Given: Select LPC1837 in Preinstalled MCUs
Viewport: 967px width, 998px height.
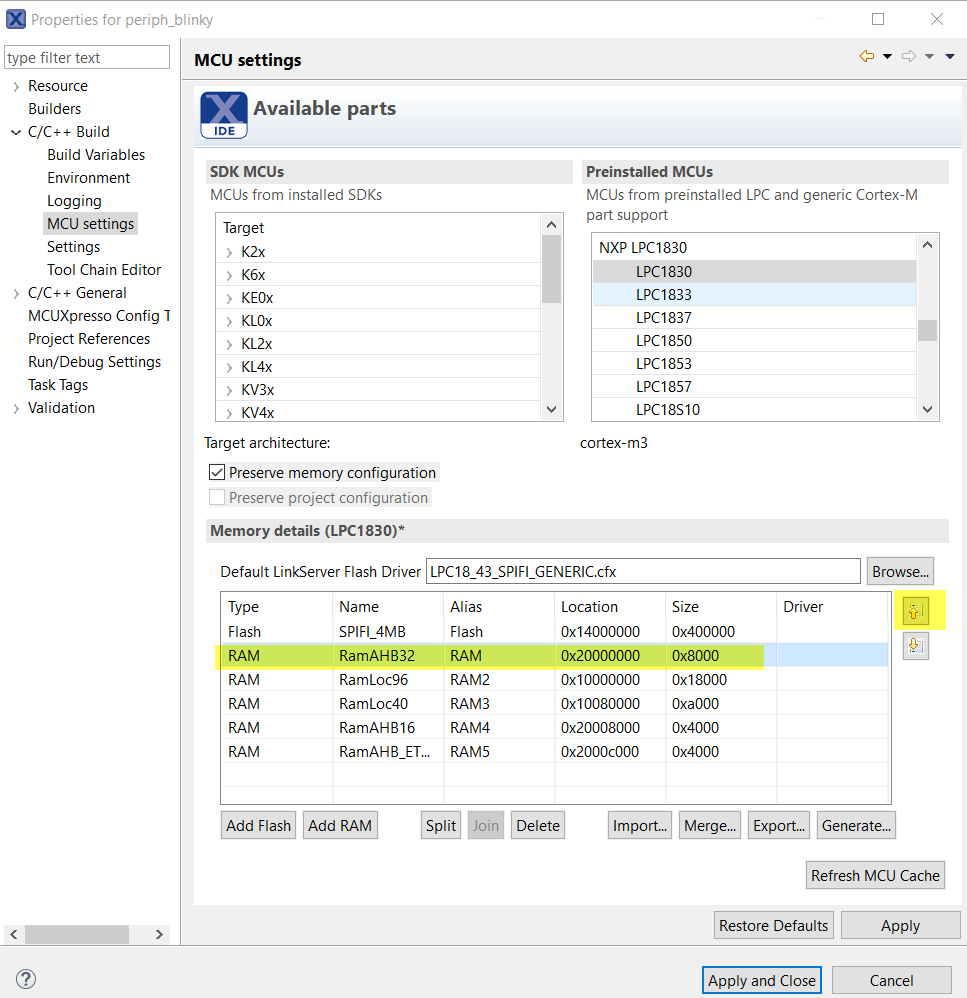Looking at the screenshot, I should tap(754, 318).
